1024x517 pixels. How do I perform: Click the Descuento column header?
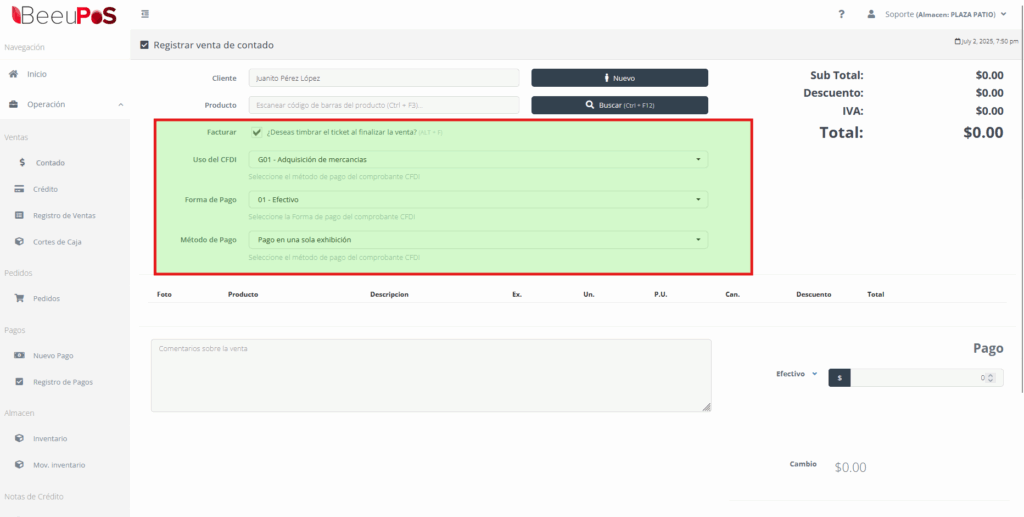pyautogui.click(x=814, y=294)
